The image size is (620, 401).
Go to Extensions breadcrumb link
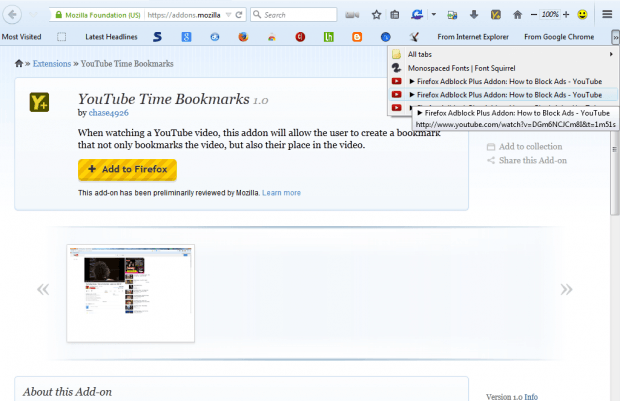click(x=52, y=64)
